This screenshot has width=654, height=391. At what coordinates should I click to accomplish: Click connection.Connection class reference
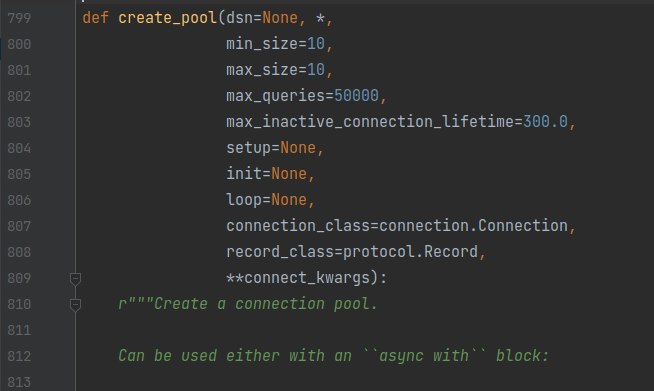click(473, 226)
